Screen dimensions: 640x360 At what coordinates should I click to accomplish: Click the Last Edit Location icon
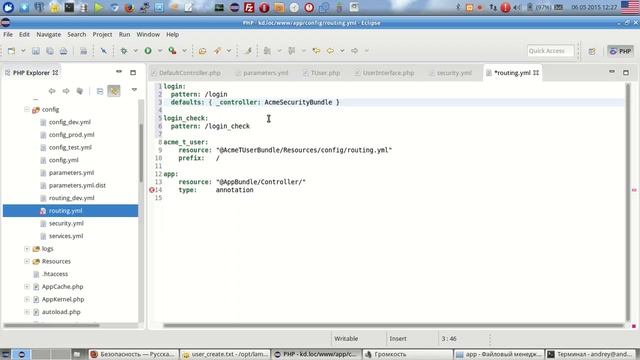click(316, 51)
